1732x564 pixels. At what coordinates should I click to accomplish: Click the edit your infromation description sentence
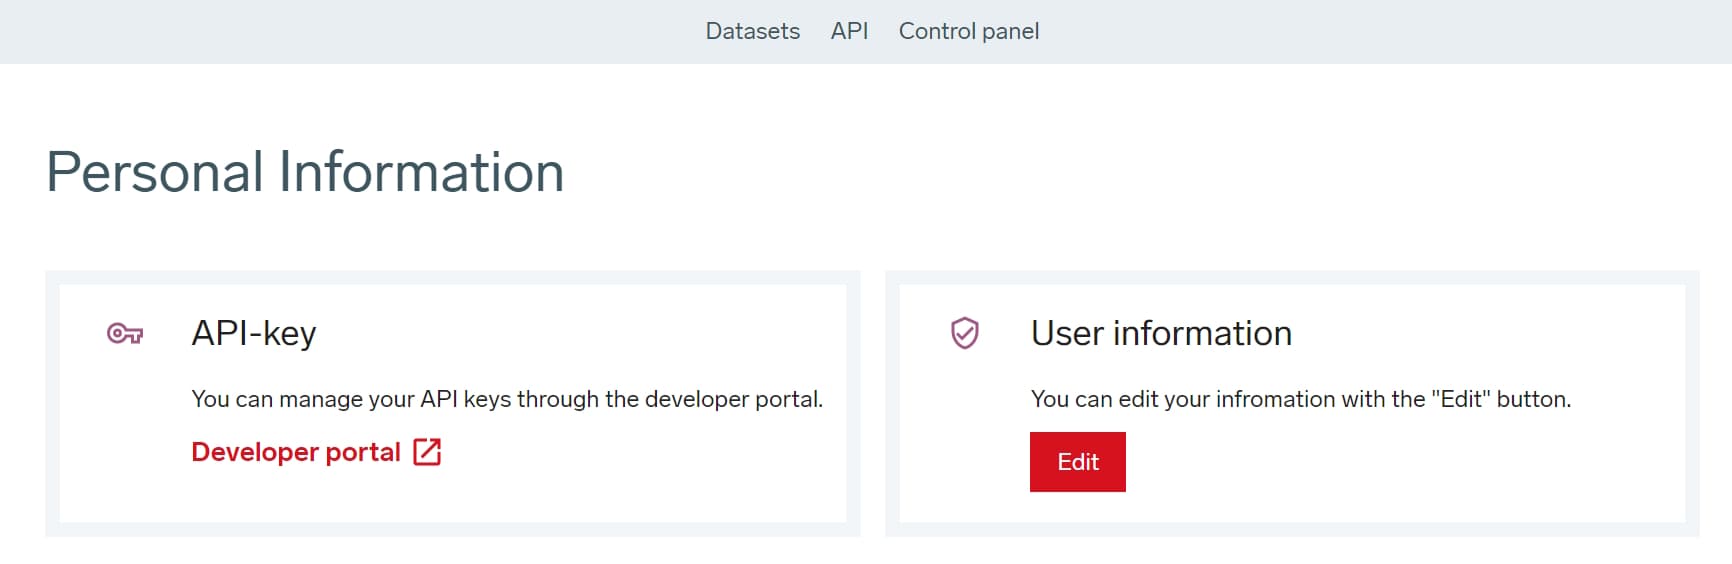(1300, 399)
